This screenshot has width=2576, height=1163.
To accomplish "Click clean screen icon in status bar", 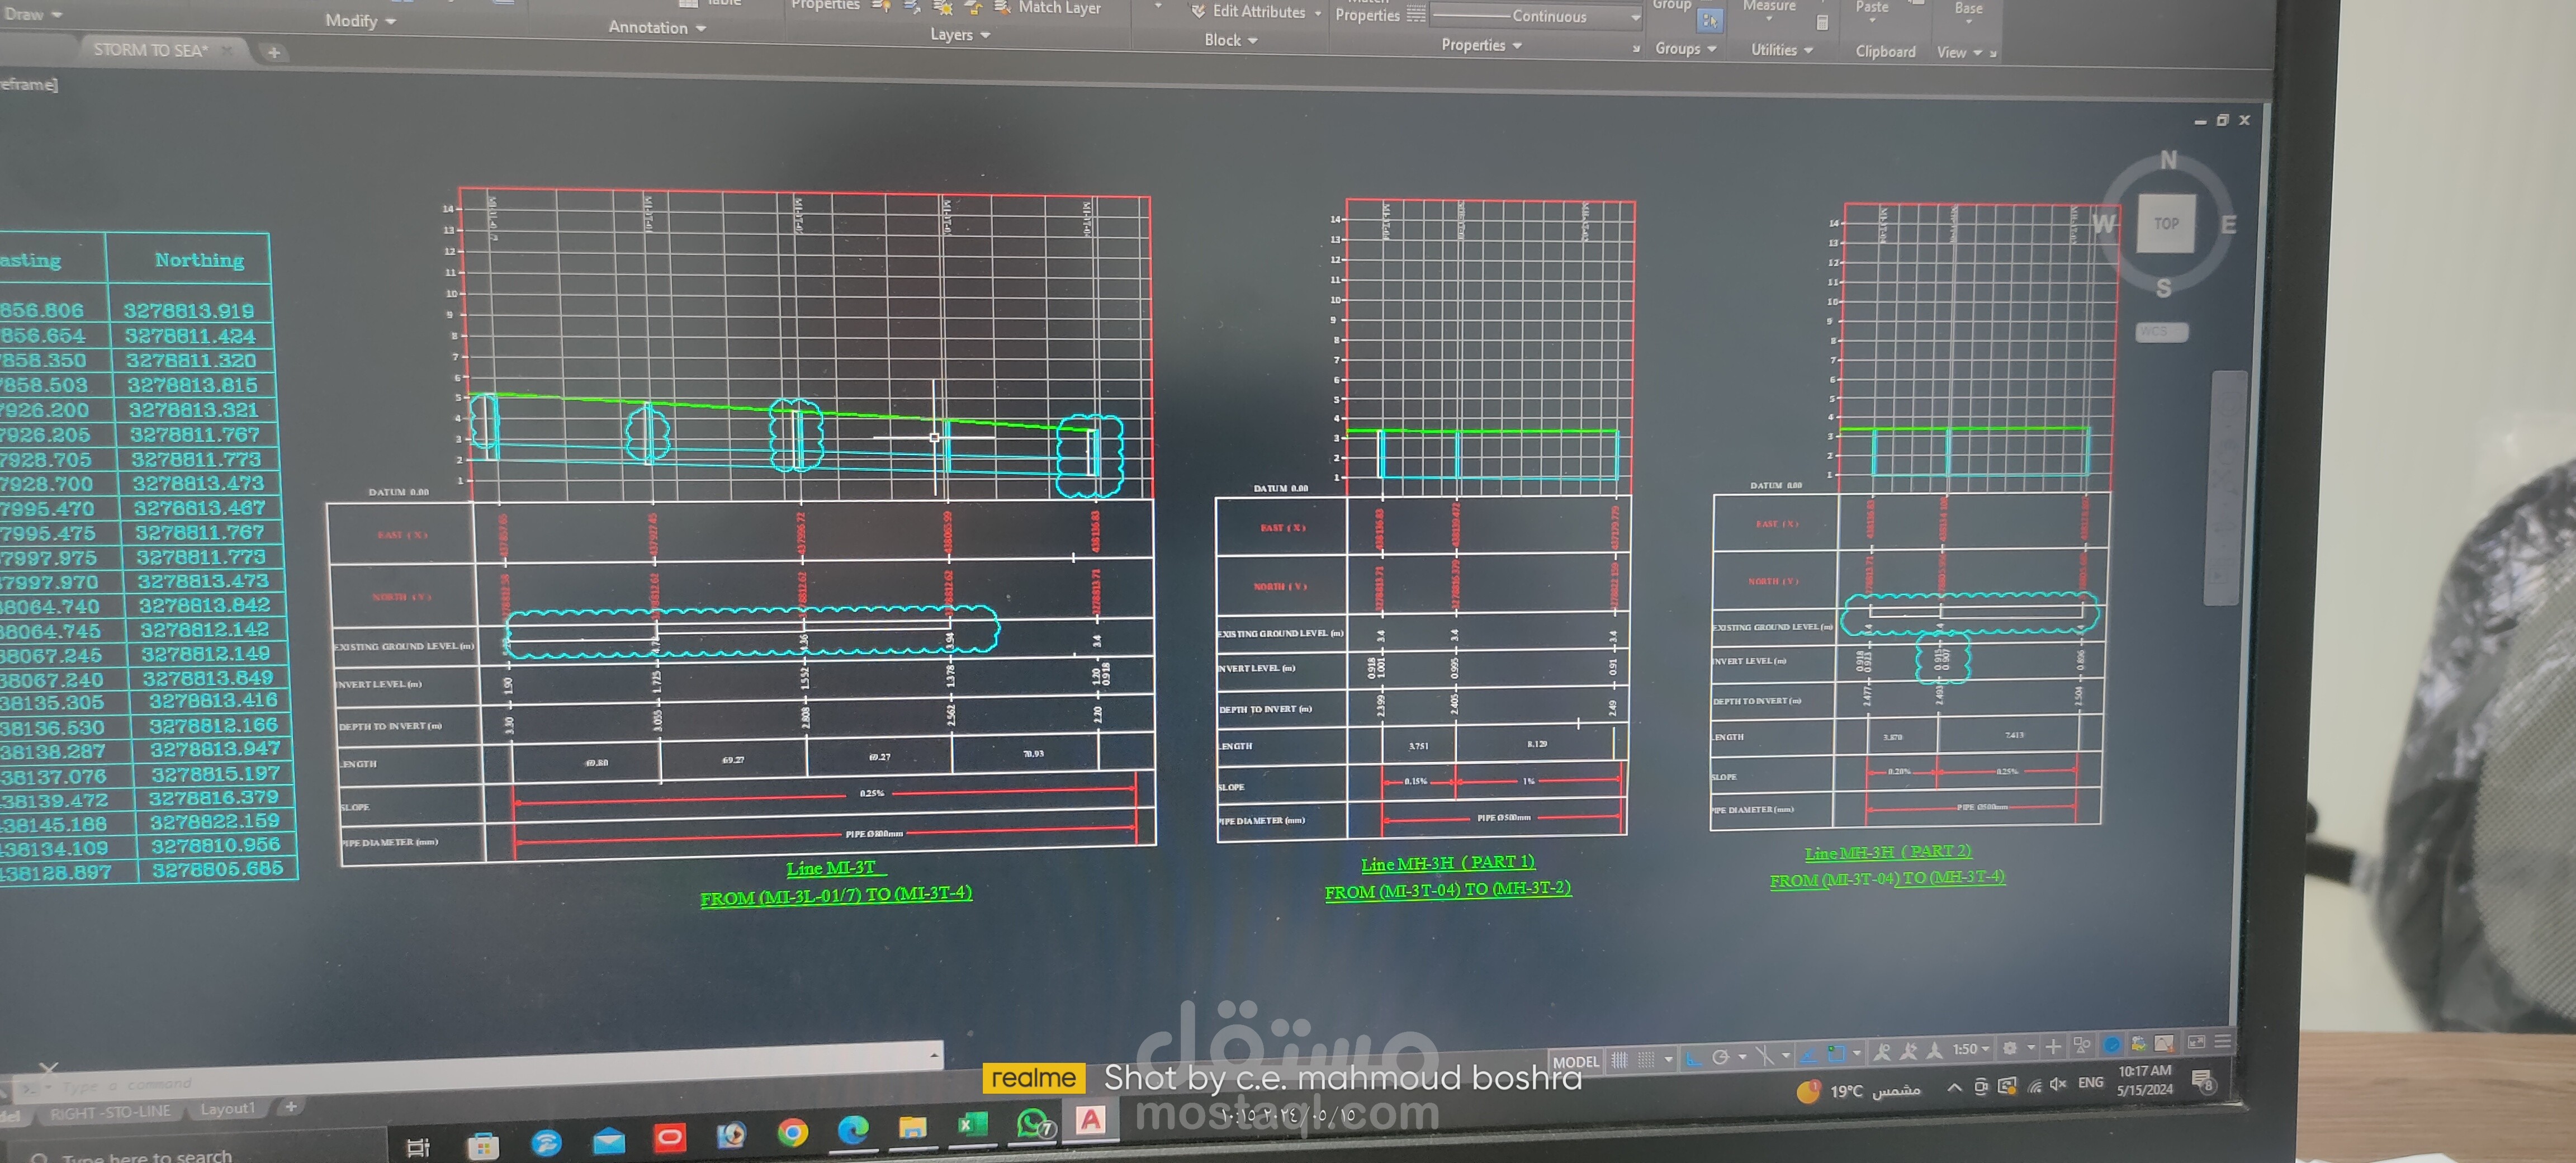I will click(x=2197, y=1042).
